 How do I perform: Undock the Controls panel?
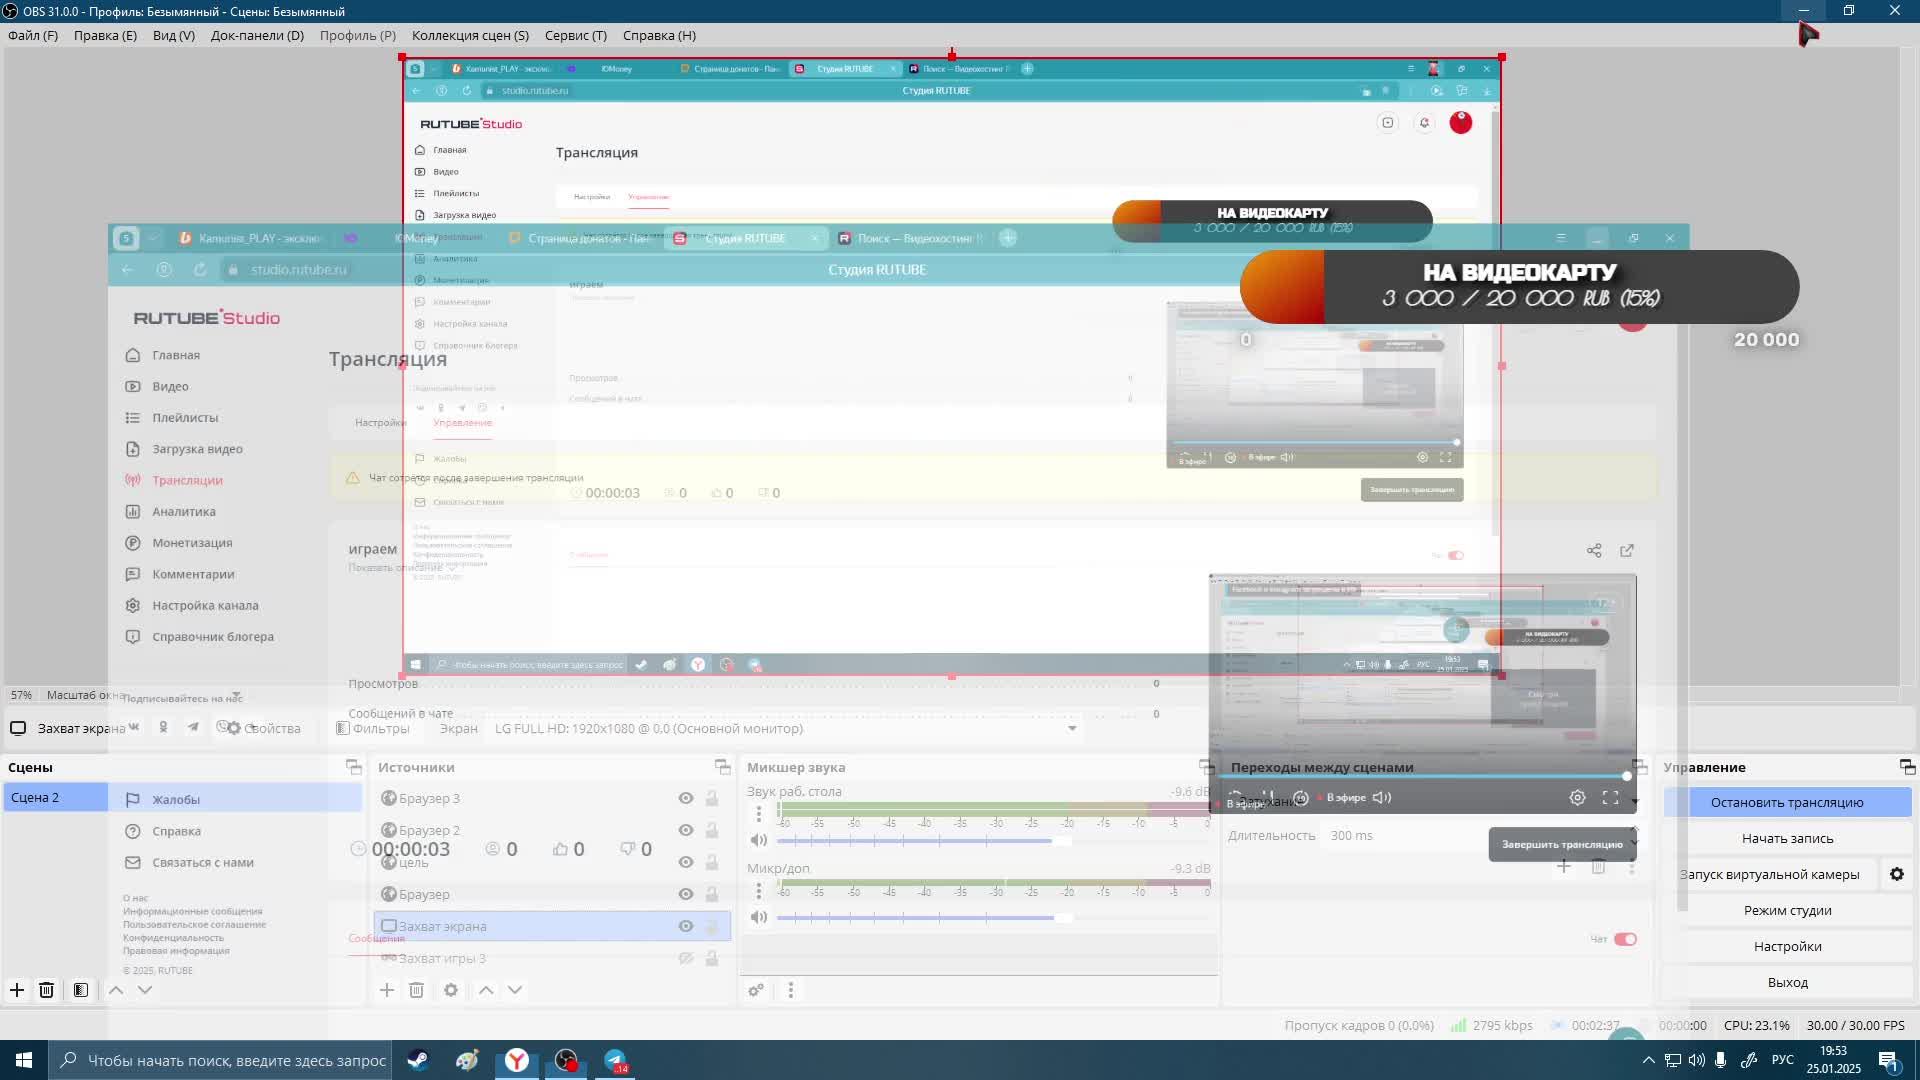[x=1907, y=767]
